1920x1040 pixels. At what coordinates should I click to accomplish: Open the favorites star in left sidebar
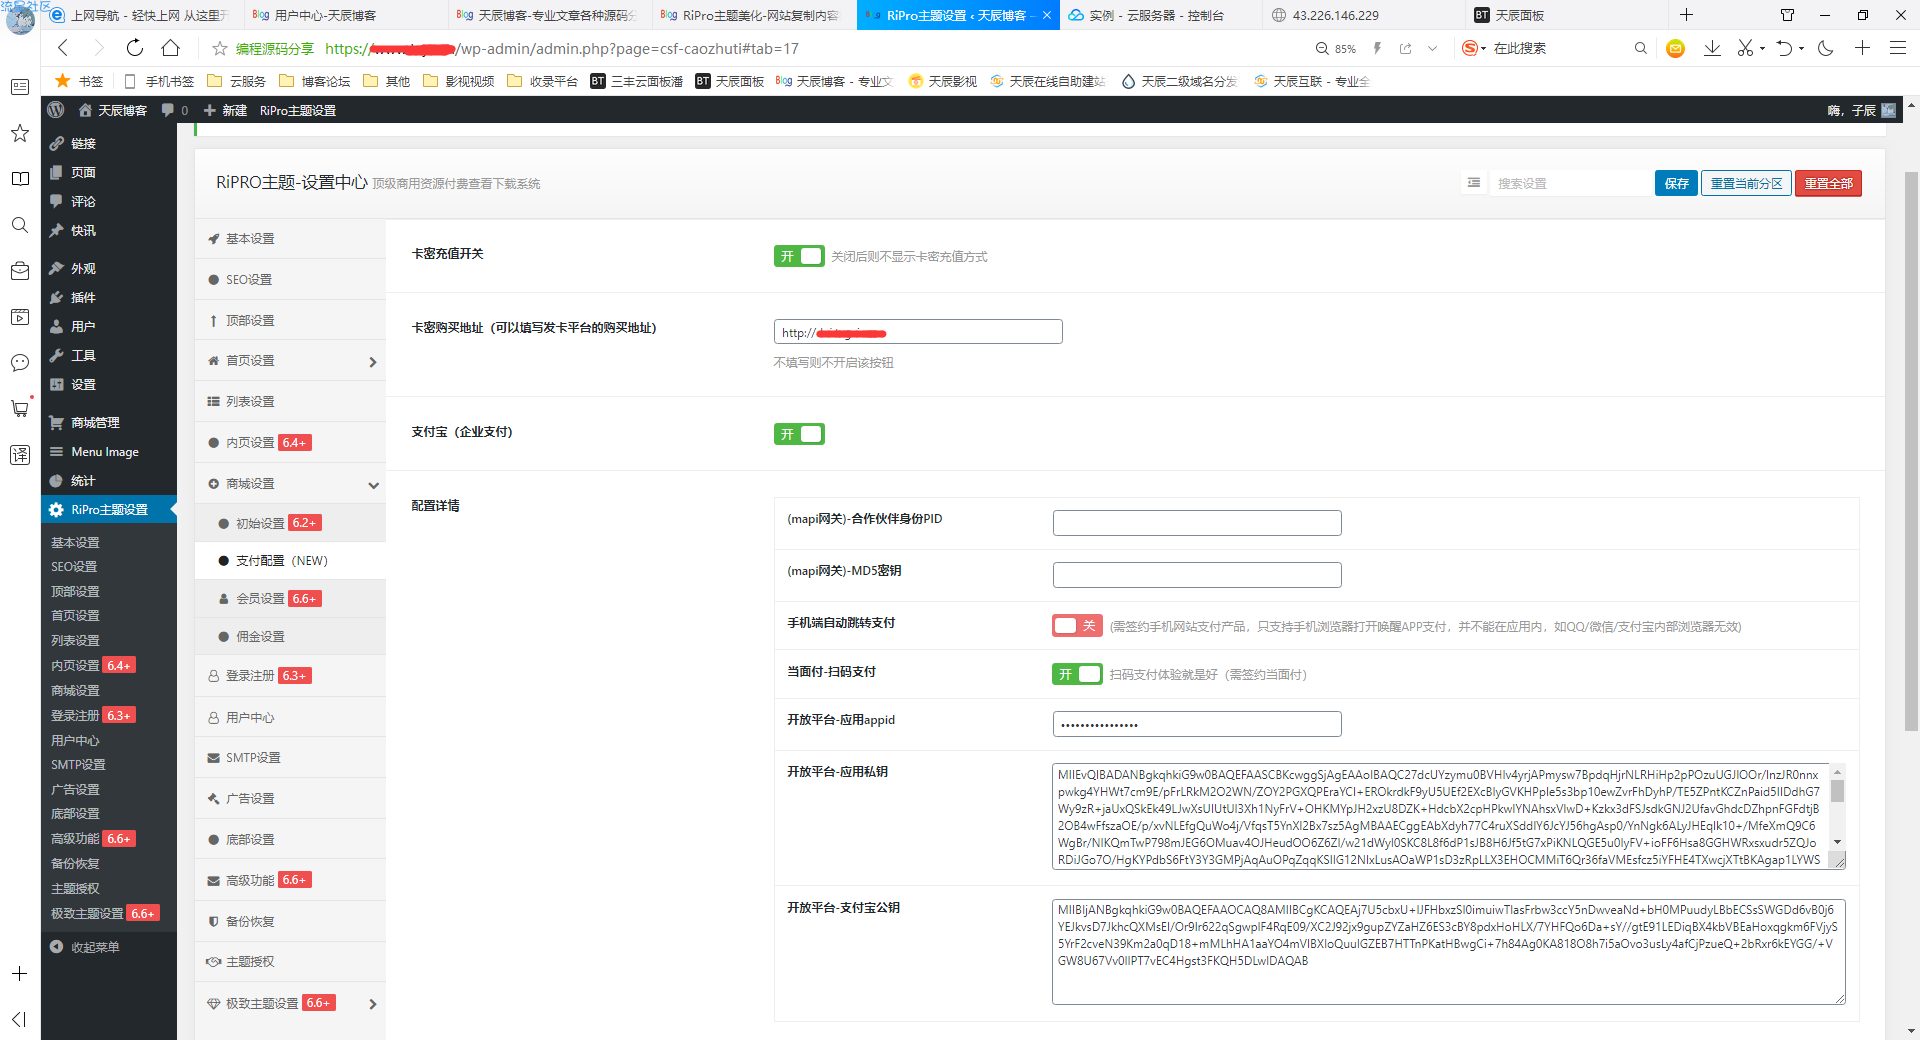(20, 133)
